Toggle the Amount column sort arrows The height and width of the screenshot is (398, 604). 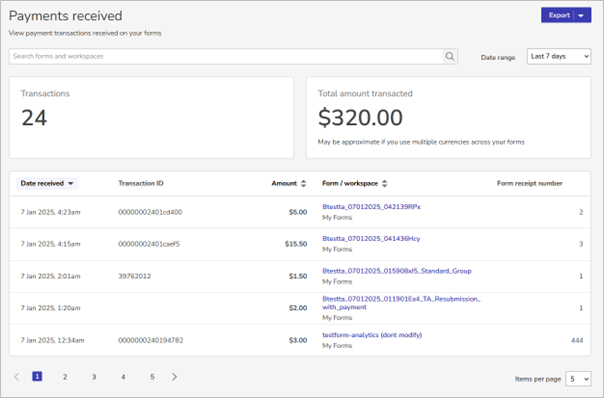(304, 183)
